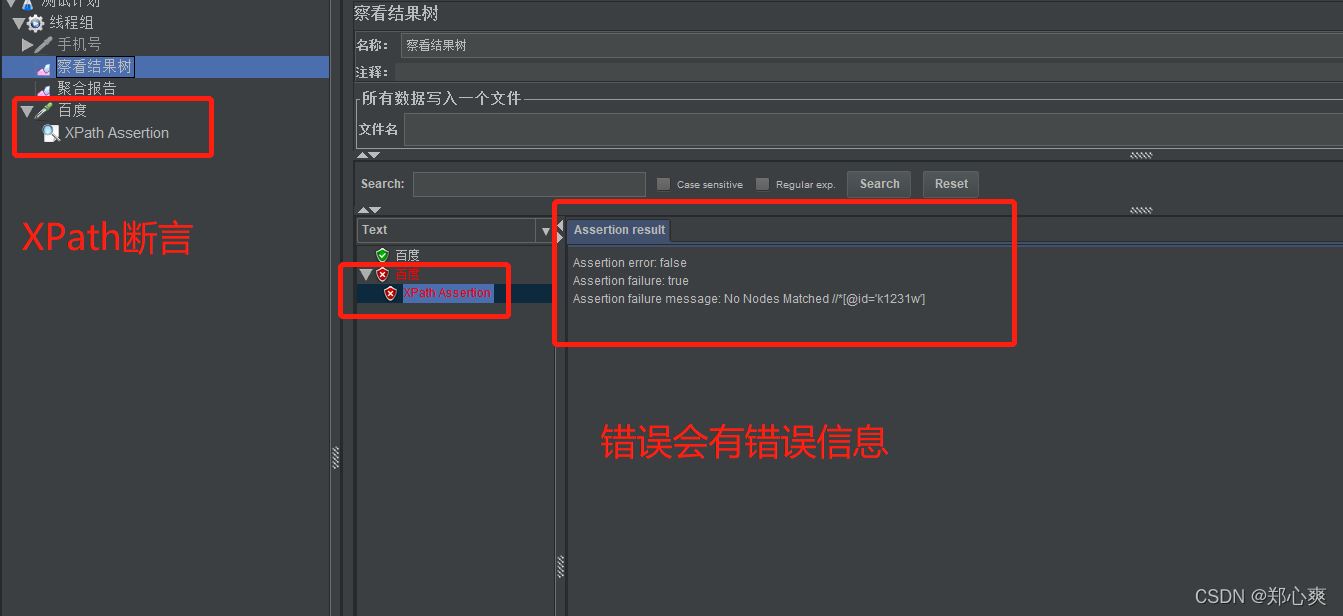Enable the Regular exp. checkbox

[762, 184]
